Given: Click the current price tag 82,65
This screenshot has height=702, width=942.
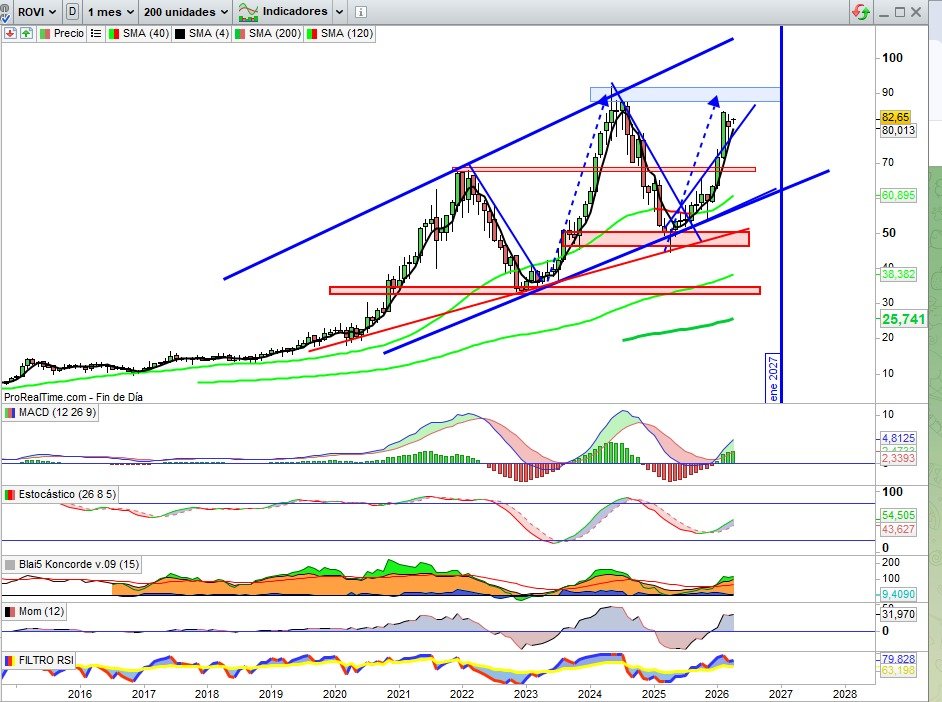Looking at the screenshot, I should 895,117.
